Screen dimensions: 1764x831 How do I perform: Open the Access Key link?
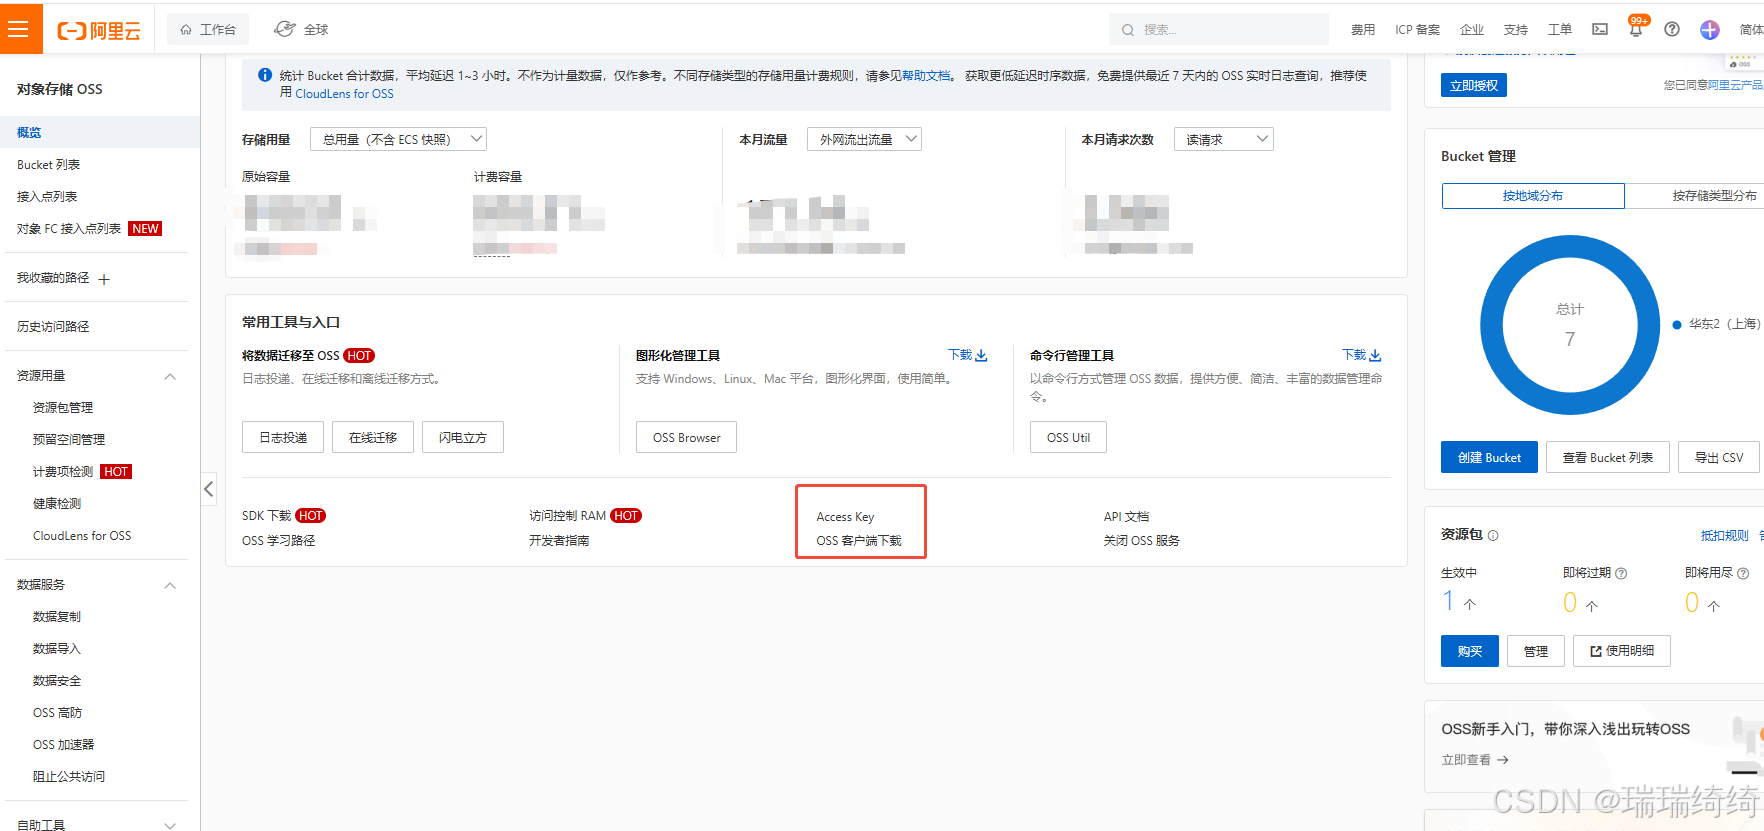845,517
